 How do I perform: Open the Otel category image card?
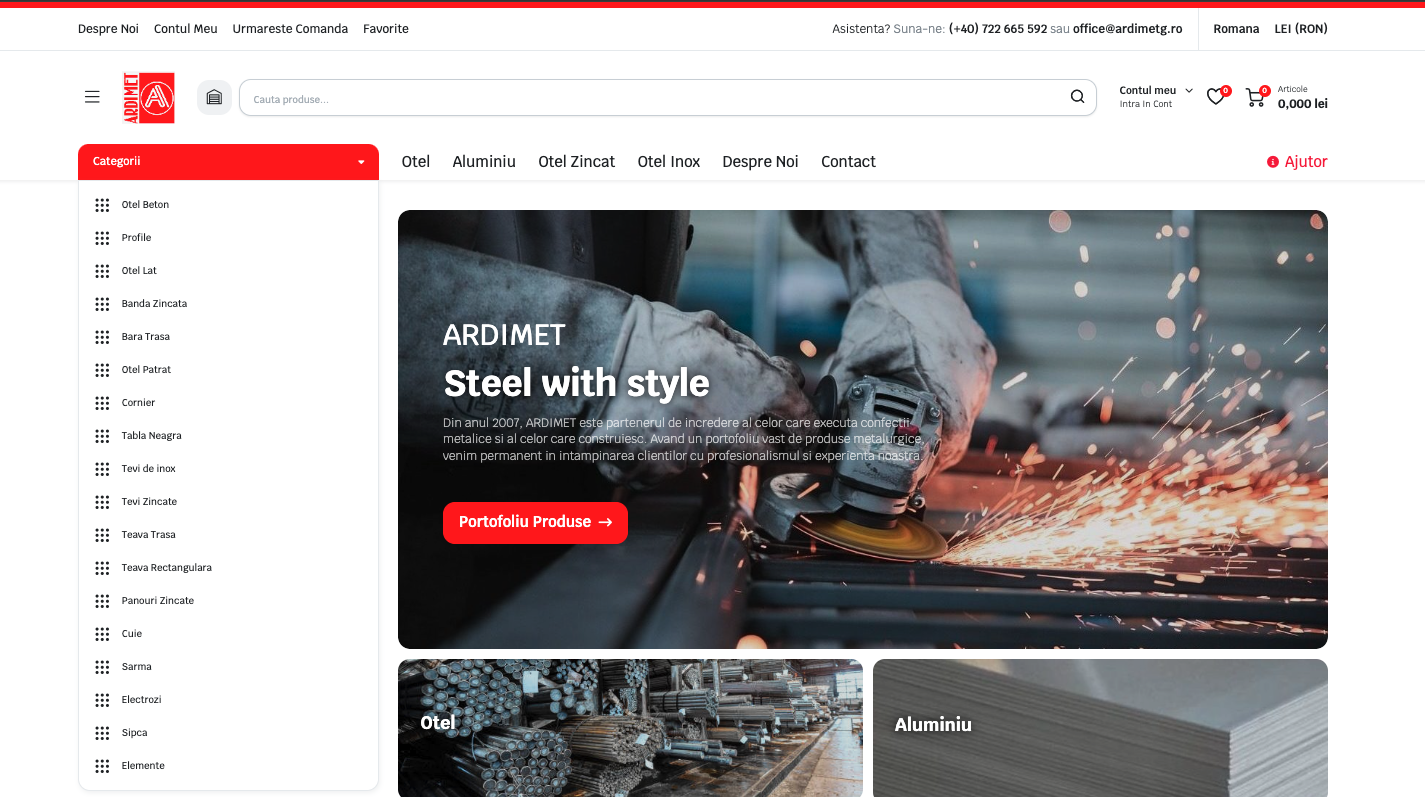click(x=630, y=728)
